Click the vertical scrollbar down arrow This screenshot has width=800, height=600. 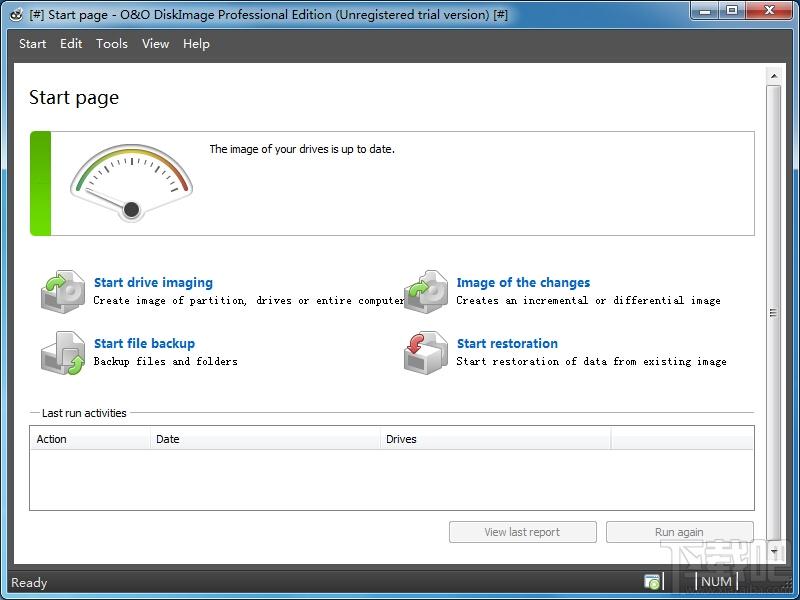tap(774, 551)
